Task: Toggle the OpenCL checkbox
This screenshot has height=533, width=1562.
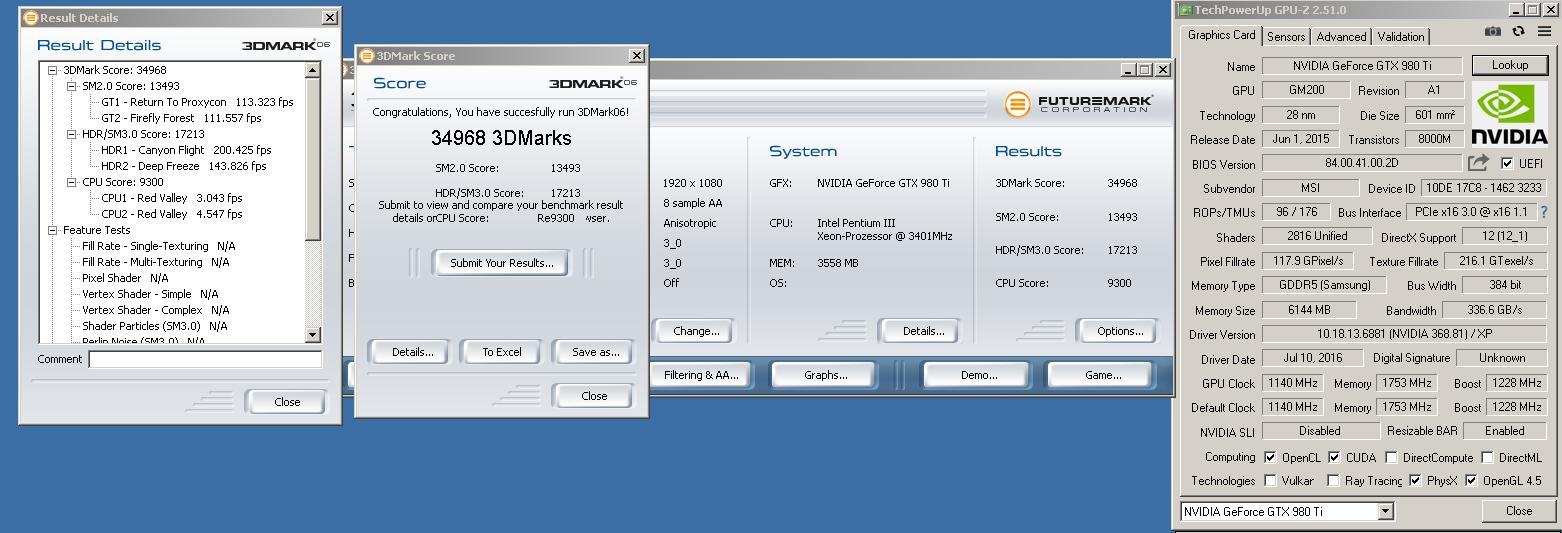Action: click(x=1270, y=457)
